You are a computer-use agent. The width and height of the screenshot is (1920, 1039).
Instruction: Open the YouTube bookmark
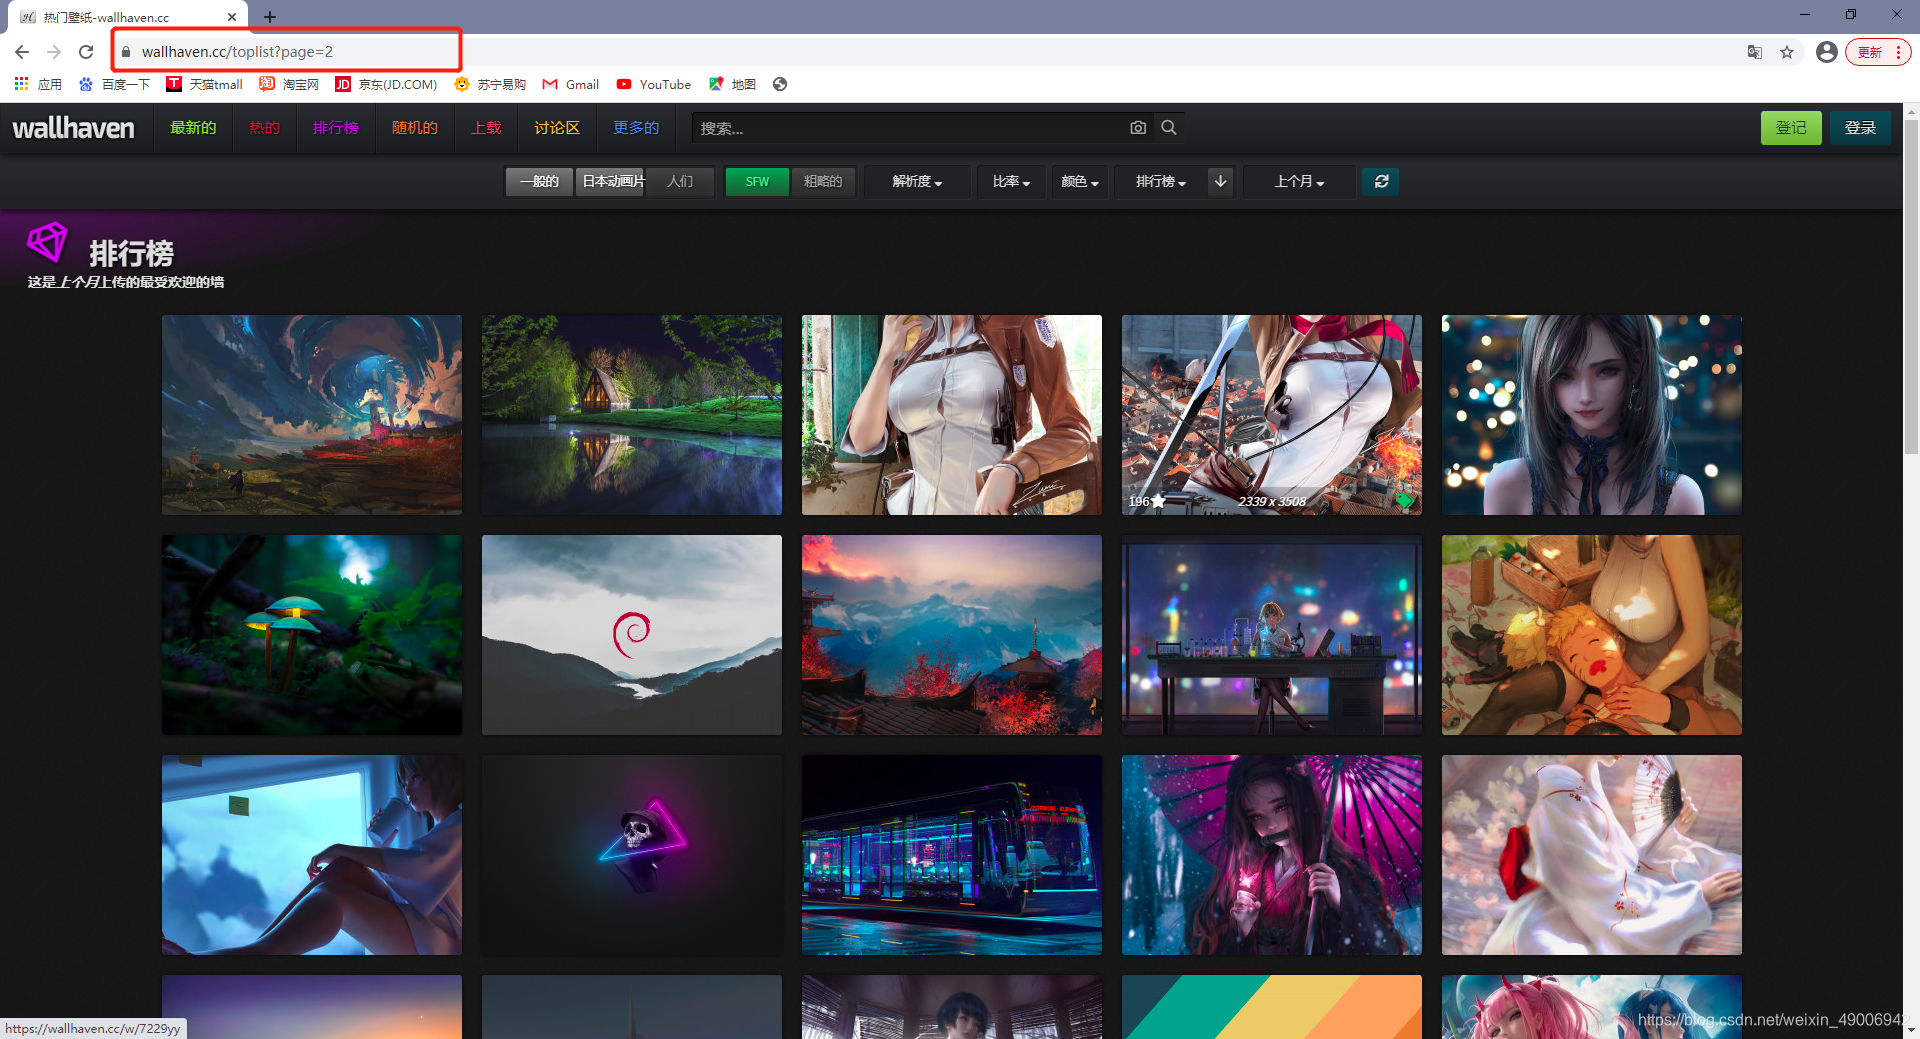tap(654, 84)
